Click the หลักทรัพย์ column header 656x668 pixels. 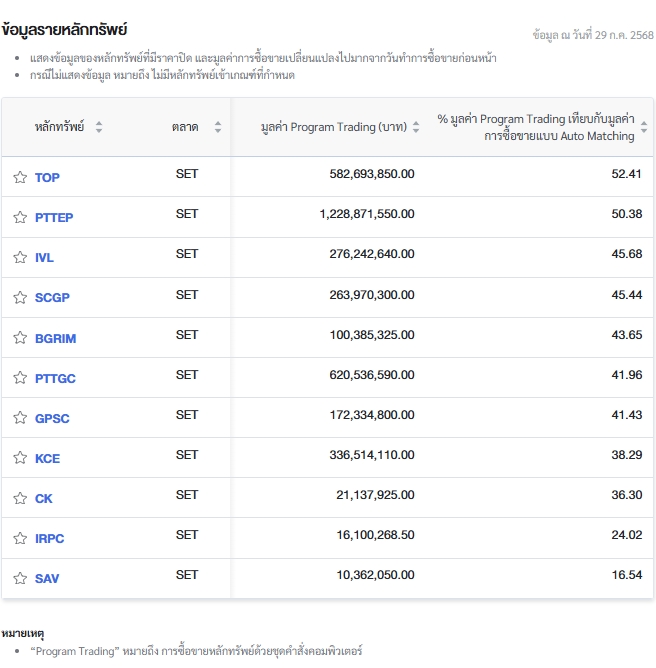click(59, 127)
